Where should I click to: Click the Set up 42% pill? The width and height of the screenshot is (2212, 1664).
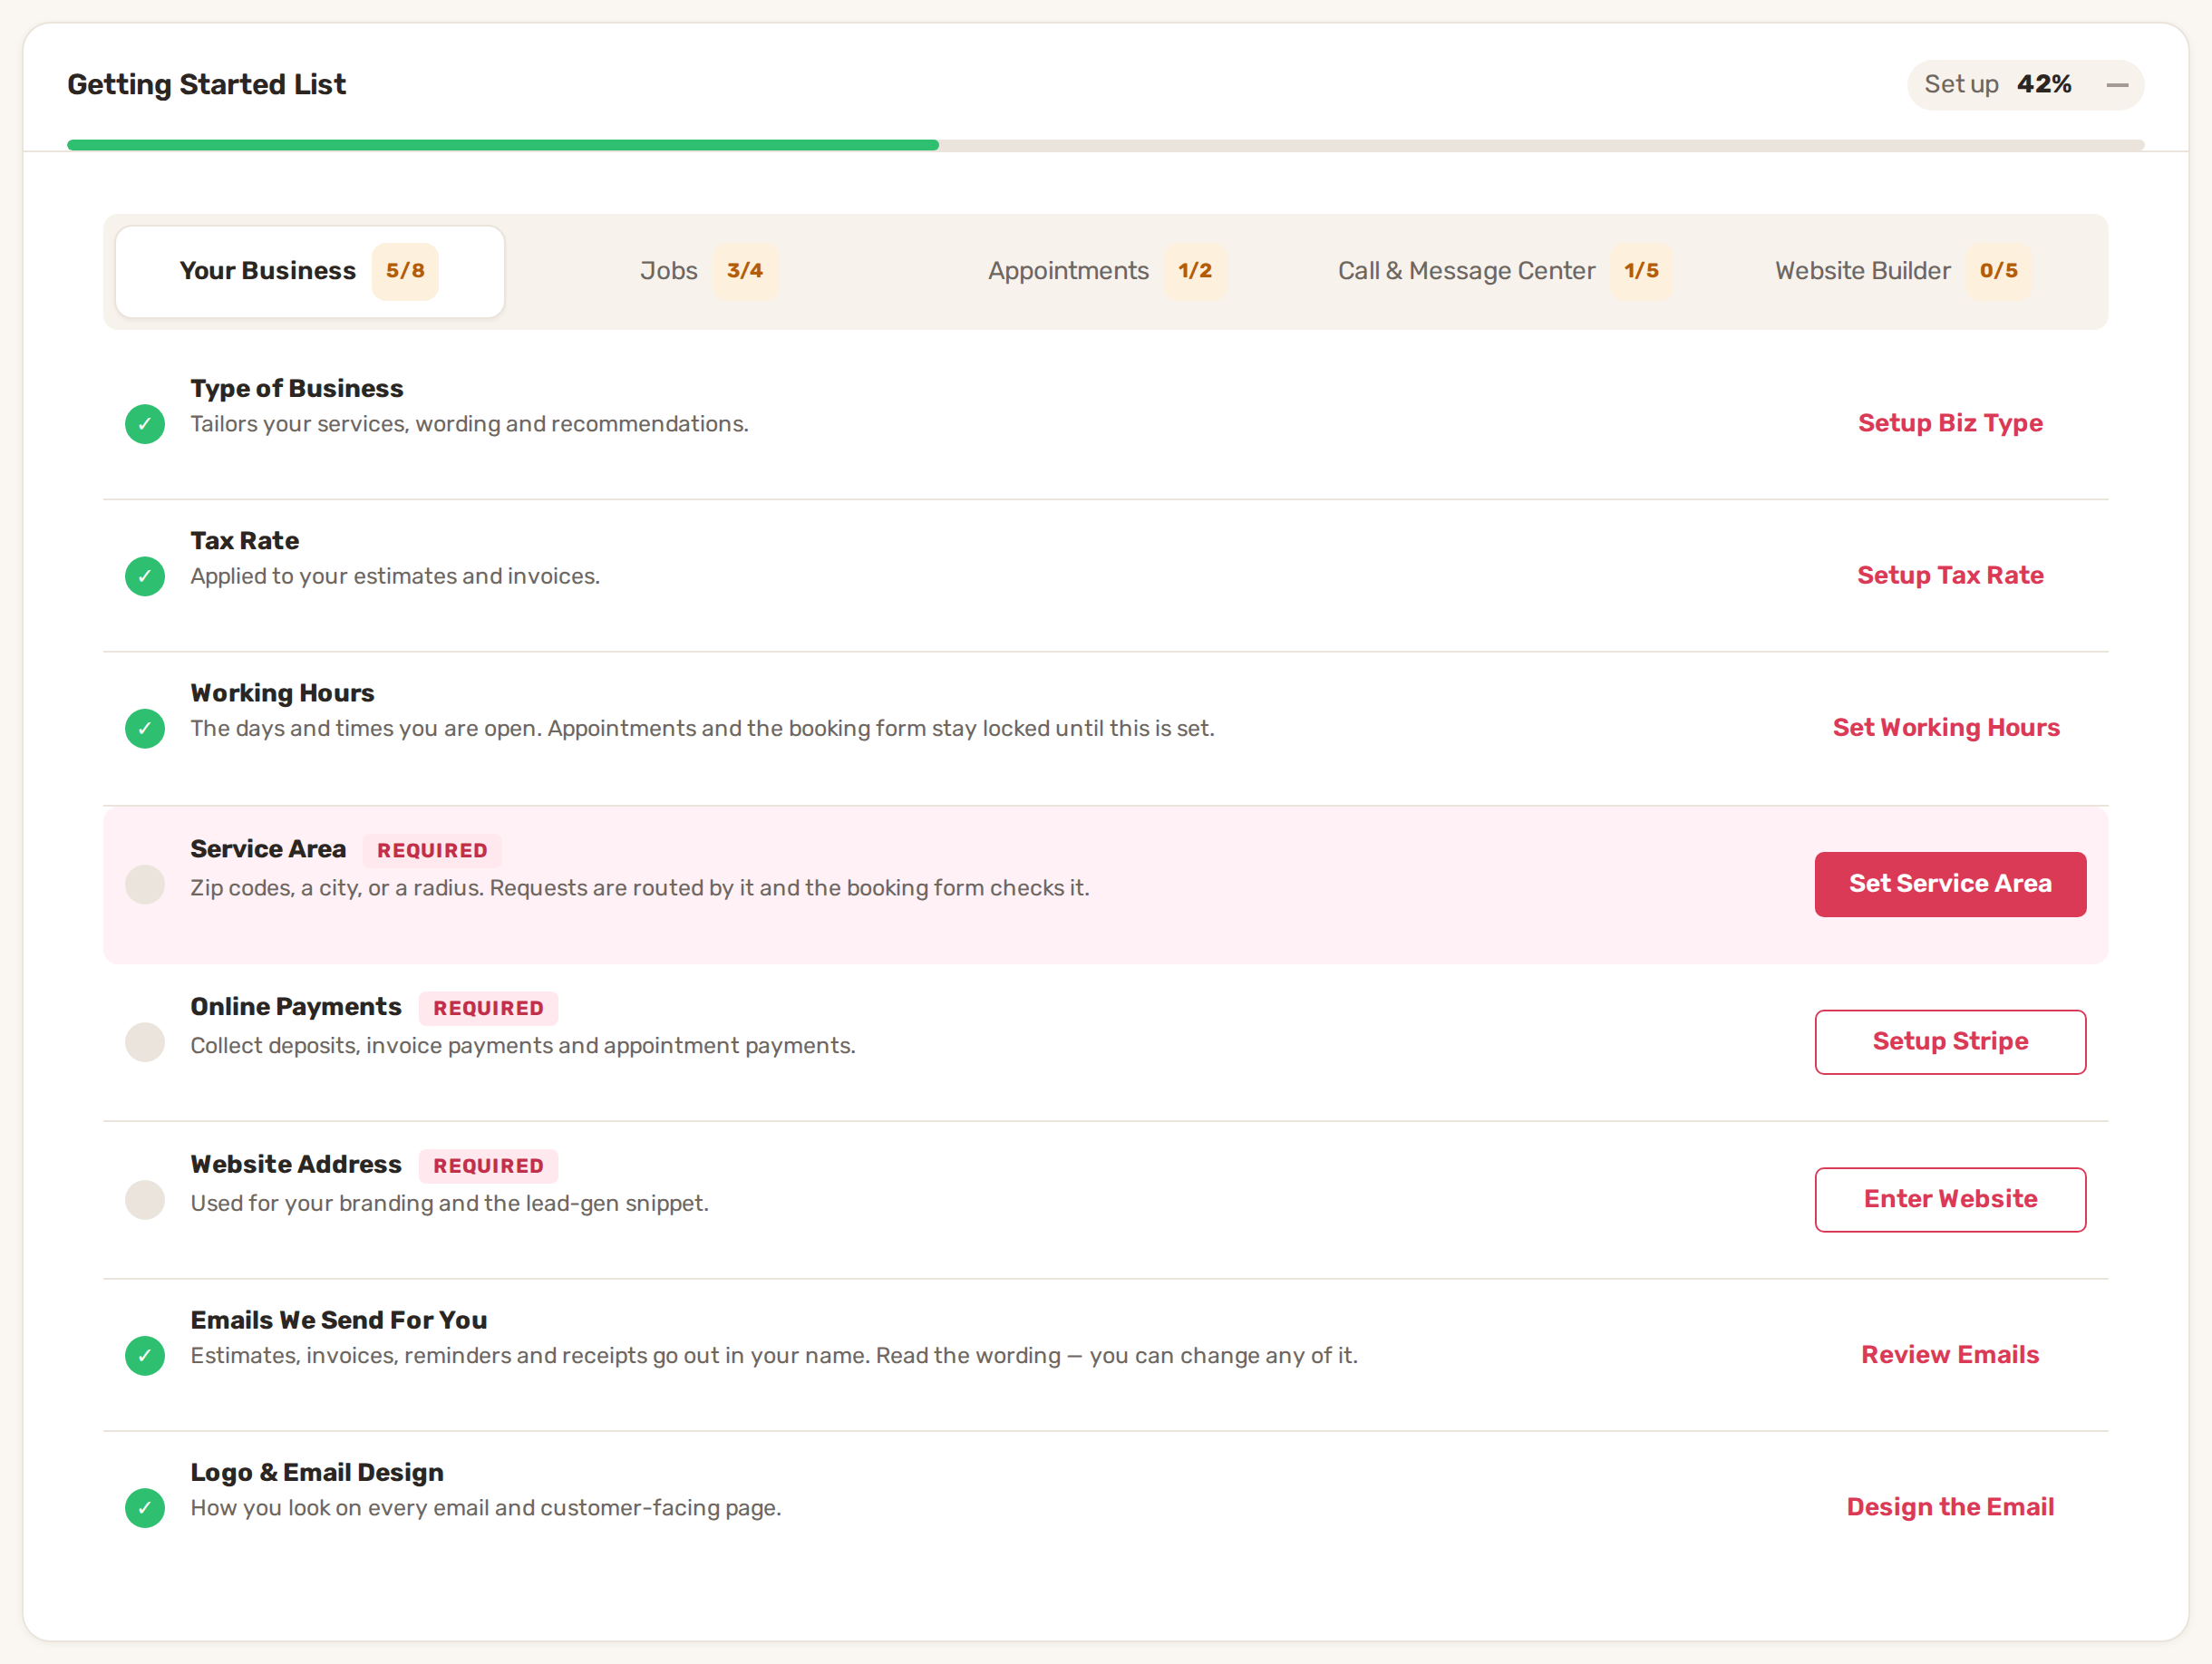click(x=2025, y=85)
